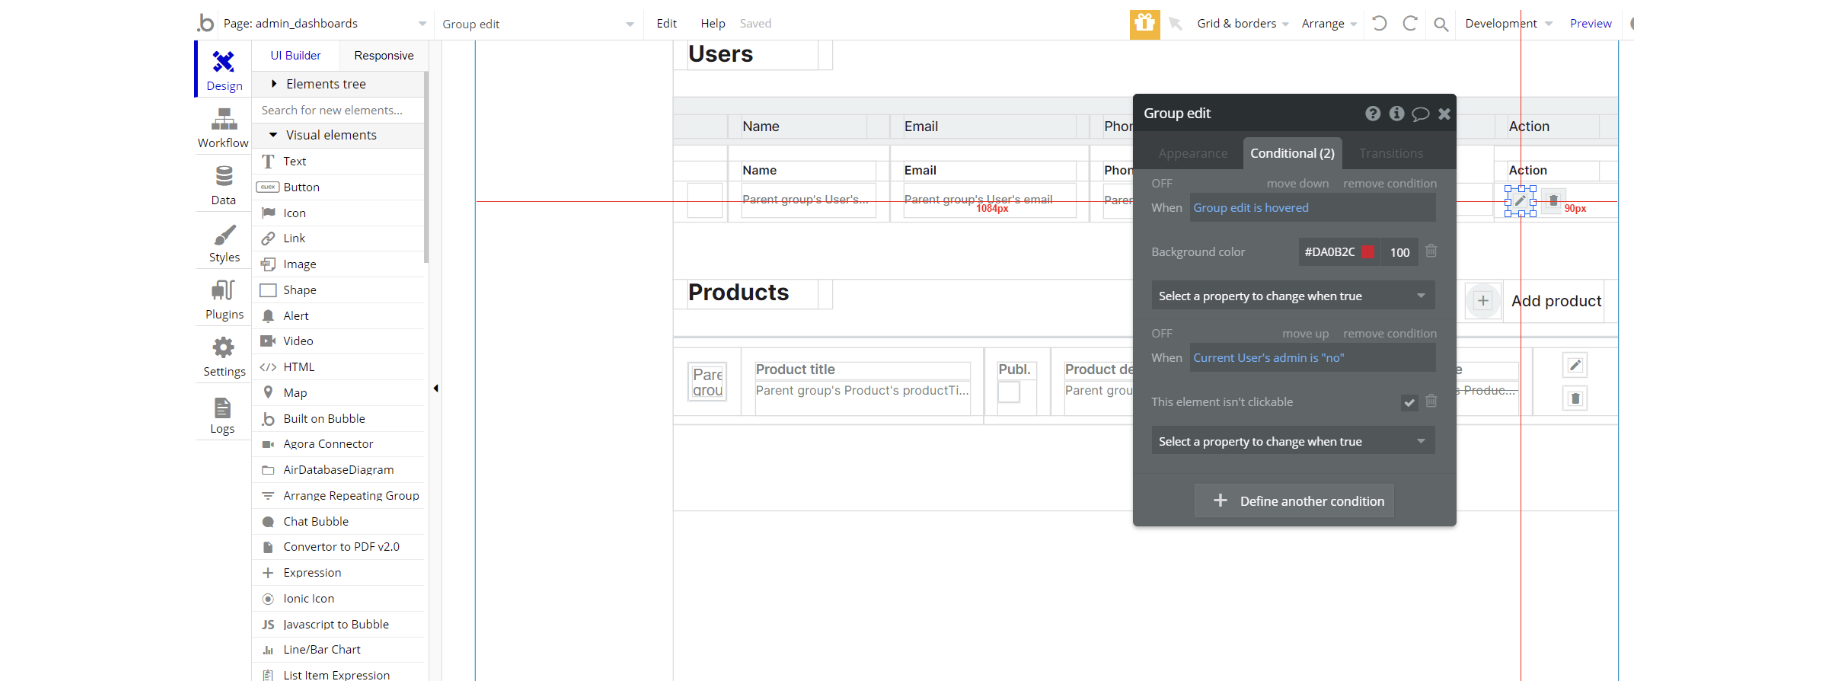The width and height of the screenshot is (1830, 698).
Task: Toggle OFF switch for hovered condition
Action: (1161, 184)
